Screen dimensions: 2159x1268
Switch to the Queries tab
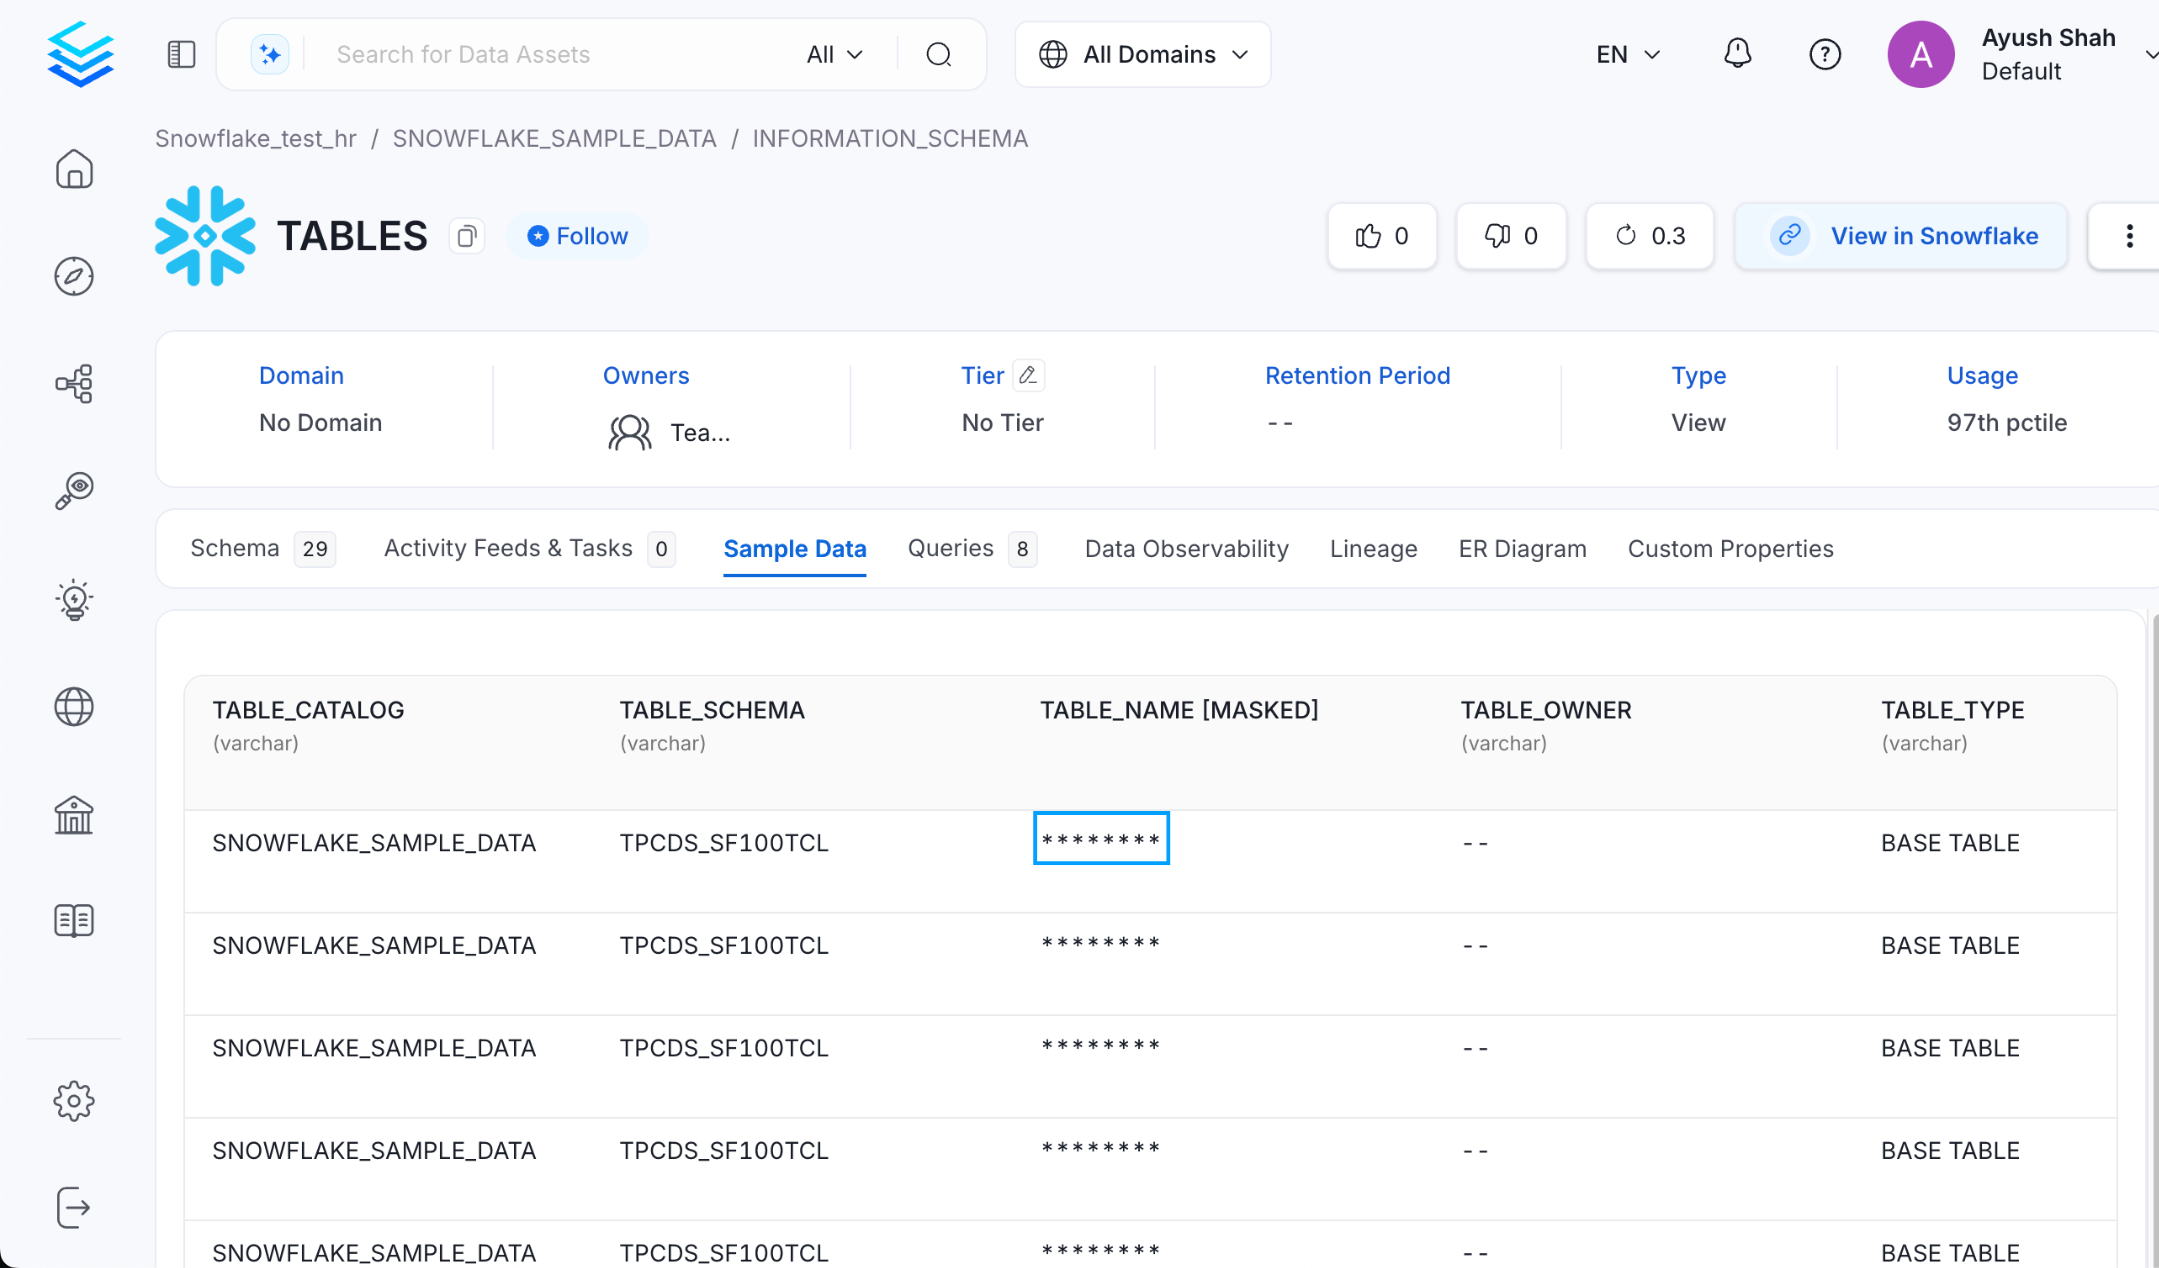(x=950, y=549)
